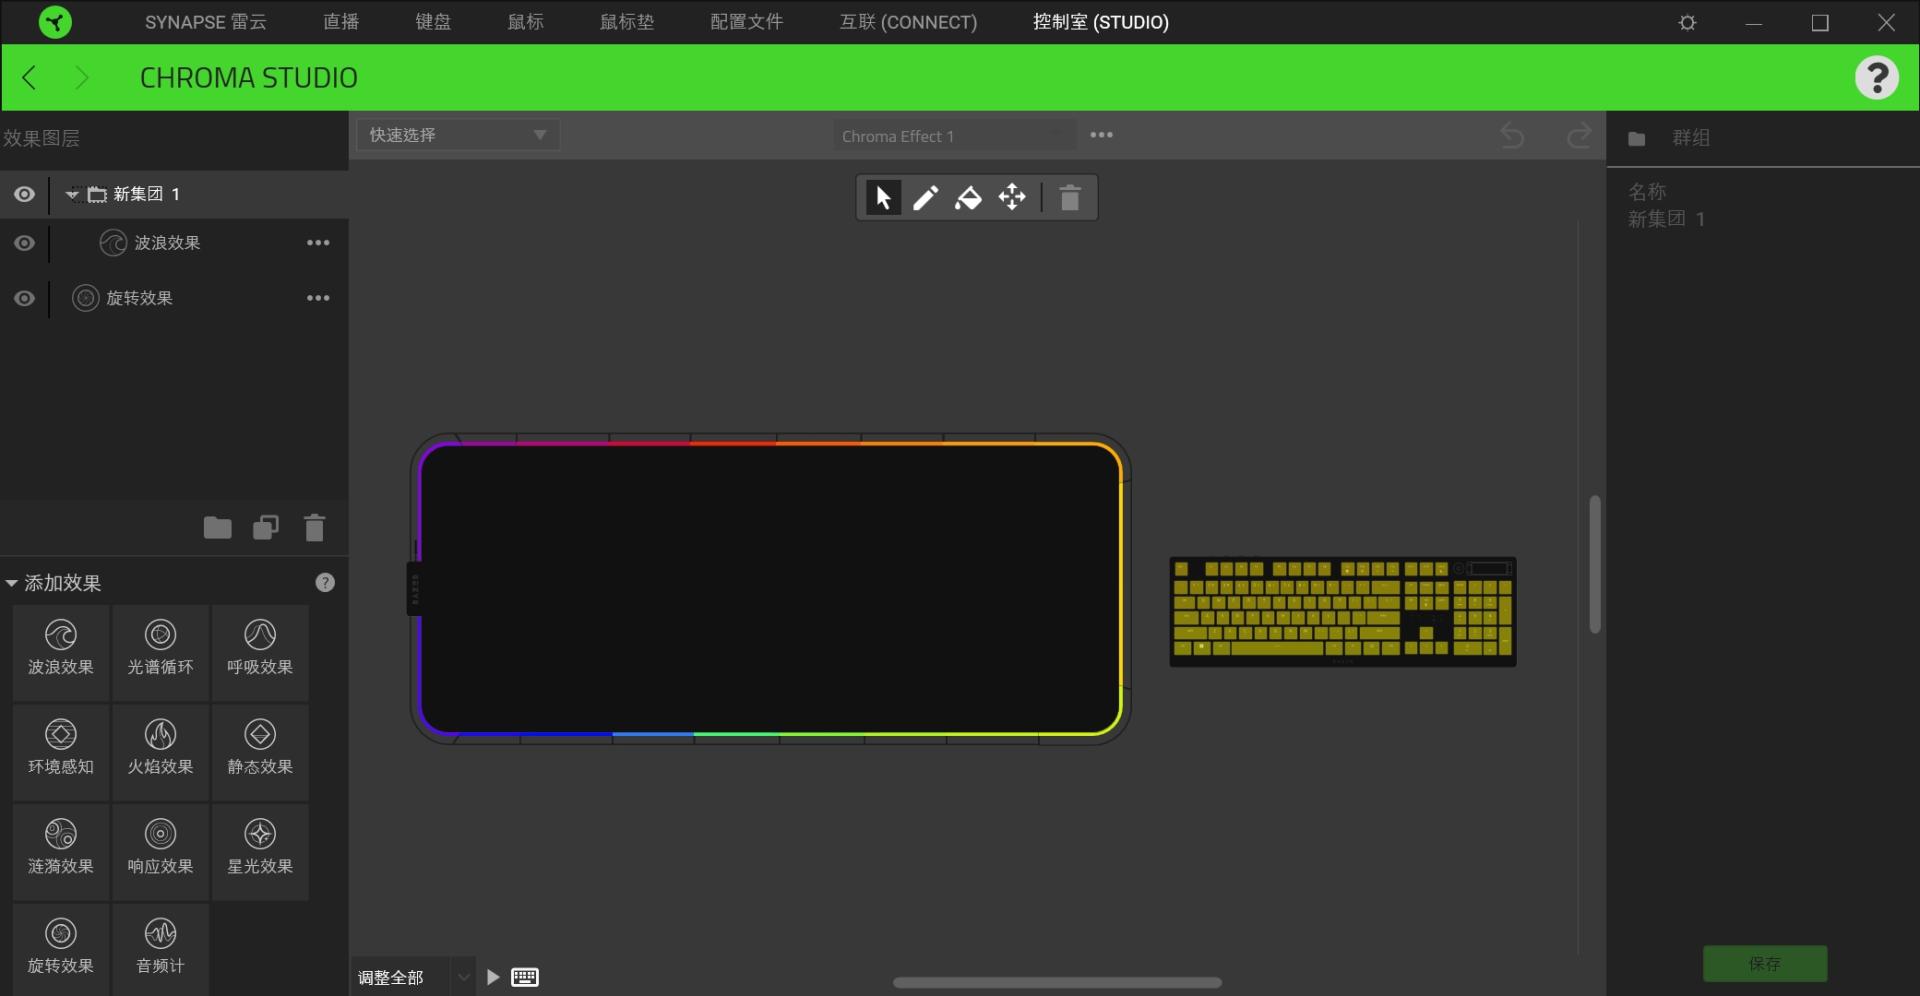Image resolution: width=1920 pixels, height=996 pixels.
Task: Select the 波浪效果 layer row
Action: click(x=174, y=243)
